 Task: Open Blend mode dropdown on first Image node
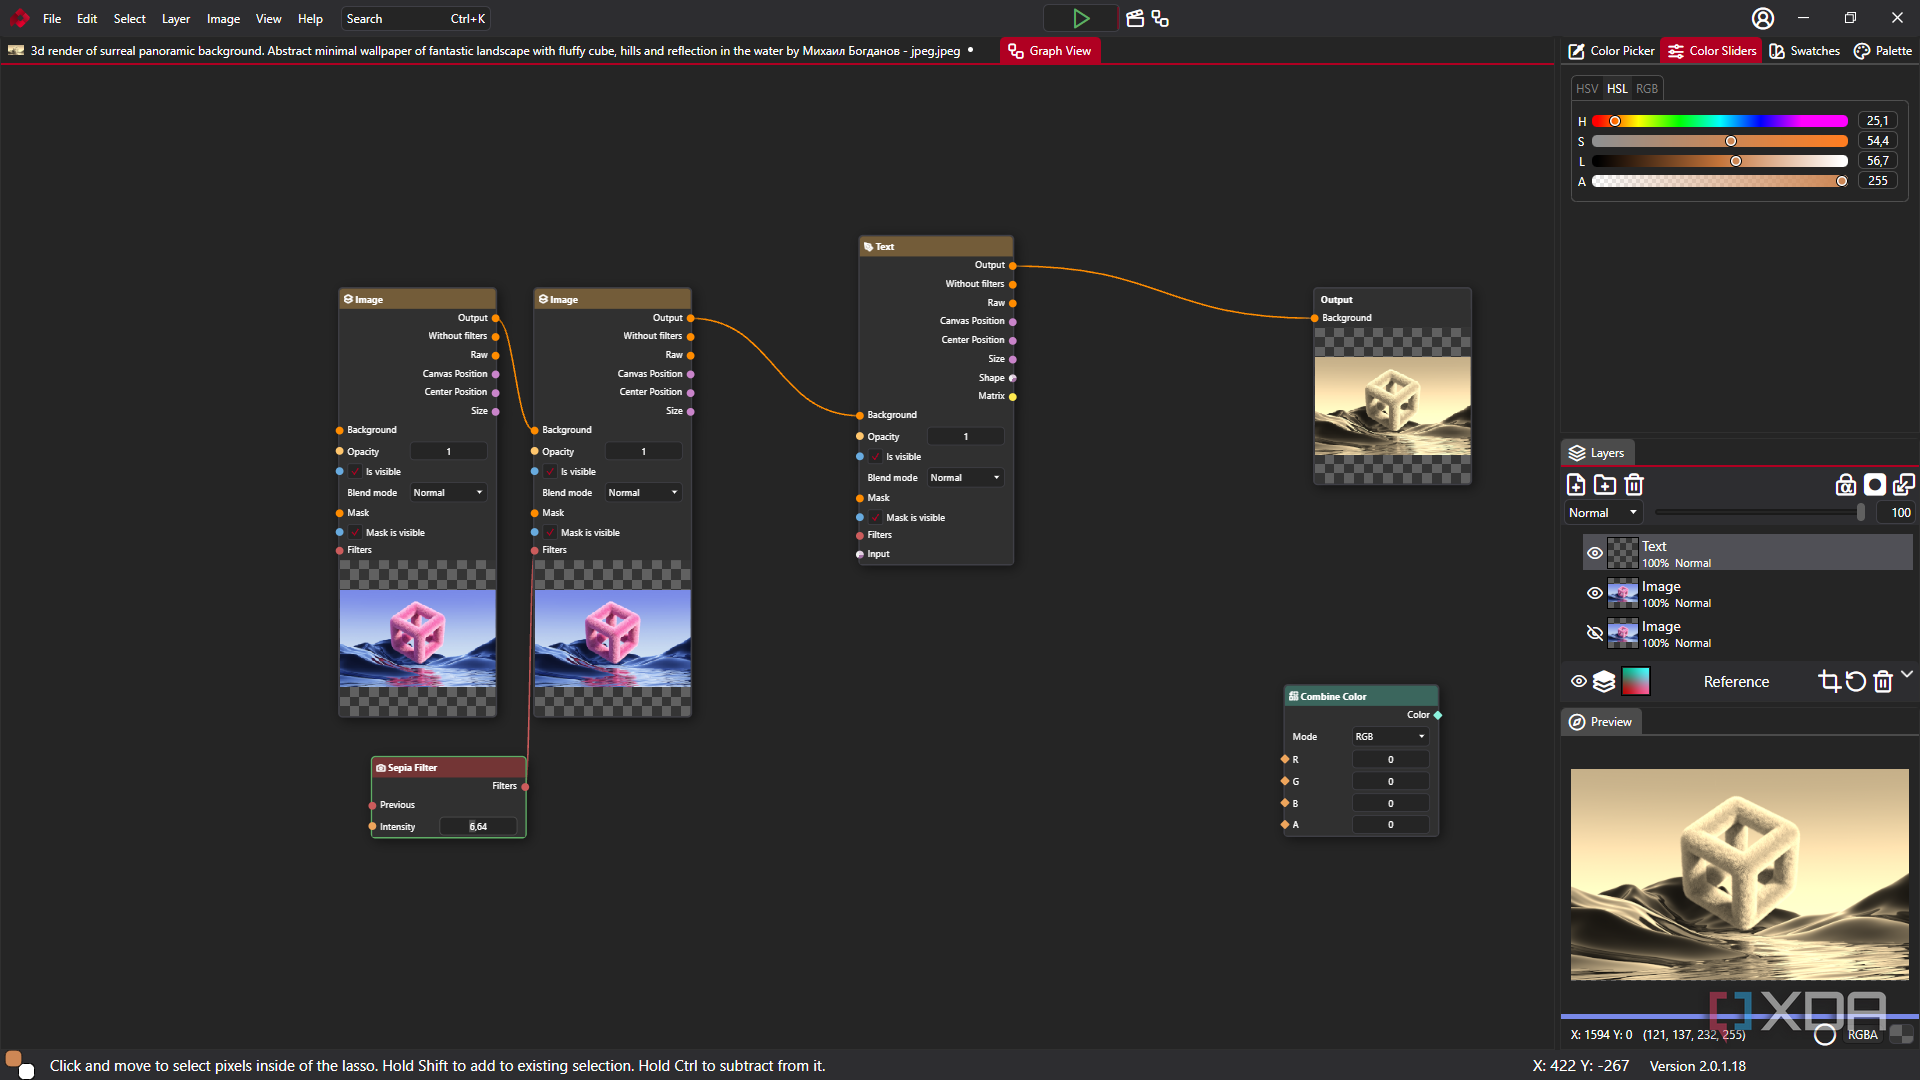tap(448, 493)
